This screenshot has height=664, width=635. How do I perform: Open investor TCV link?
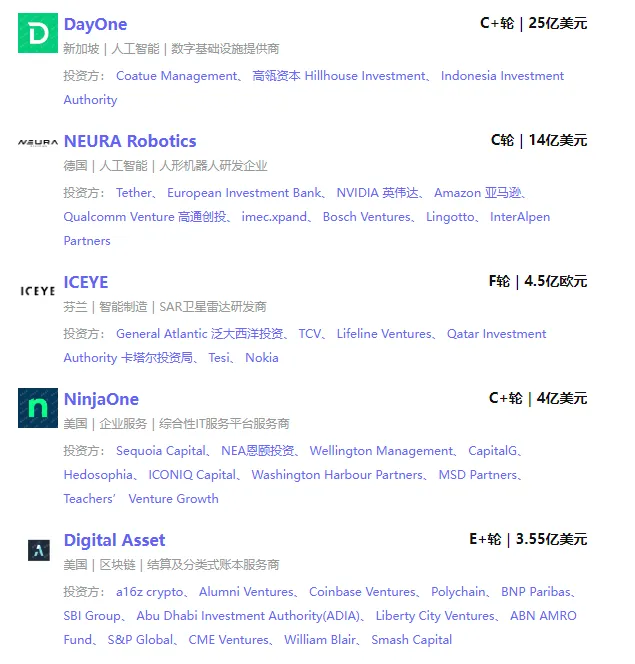(x=310, y=334)
